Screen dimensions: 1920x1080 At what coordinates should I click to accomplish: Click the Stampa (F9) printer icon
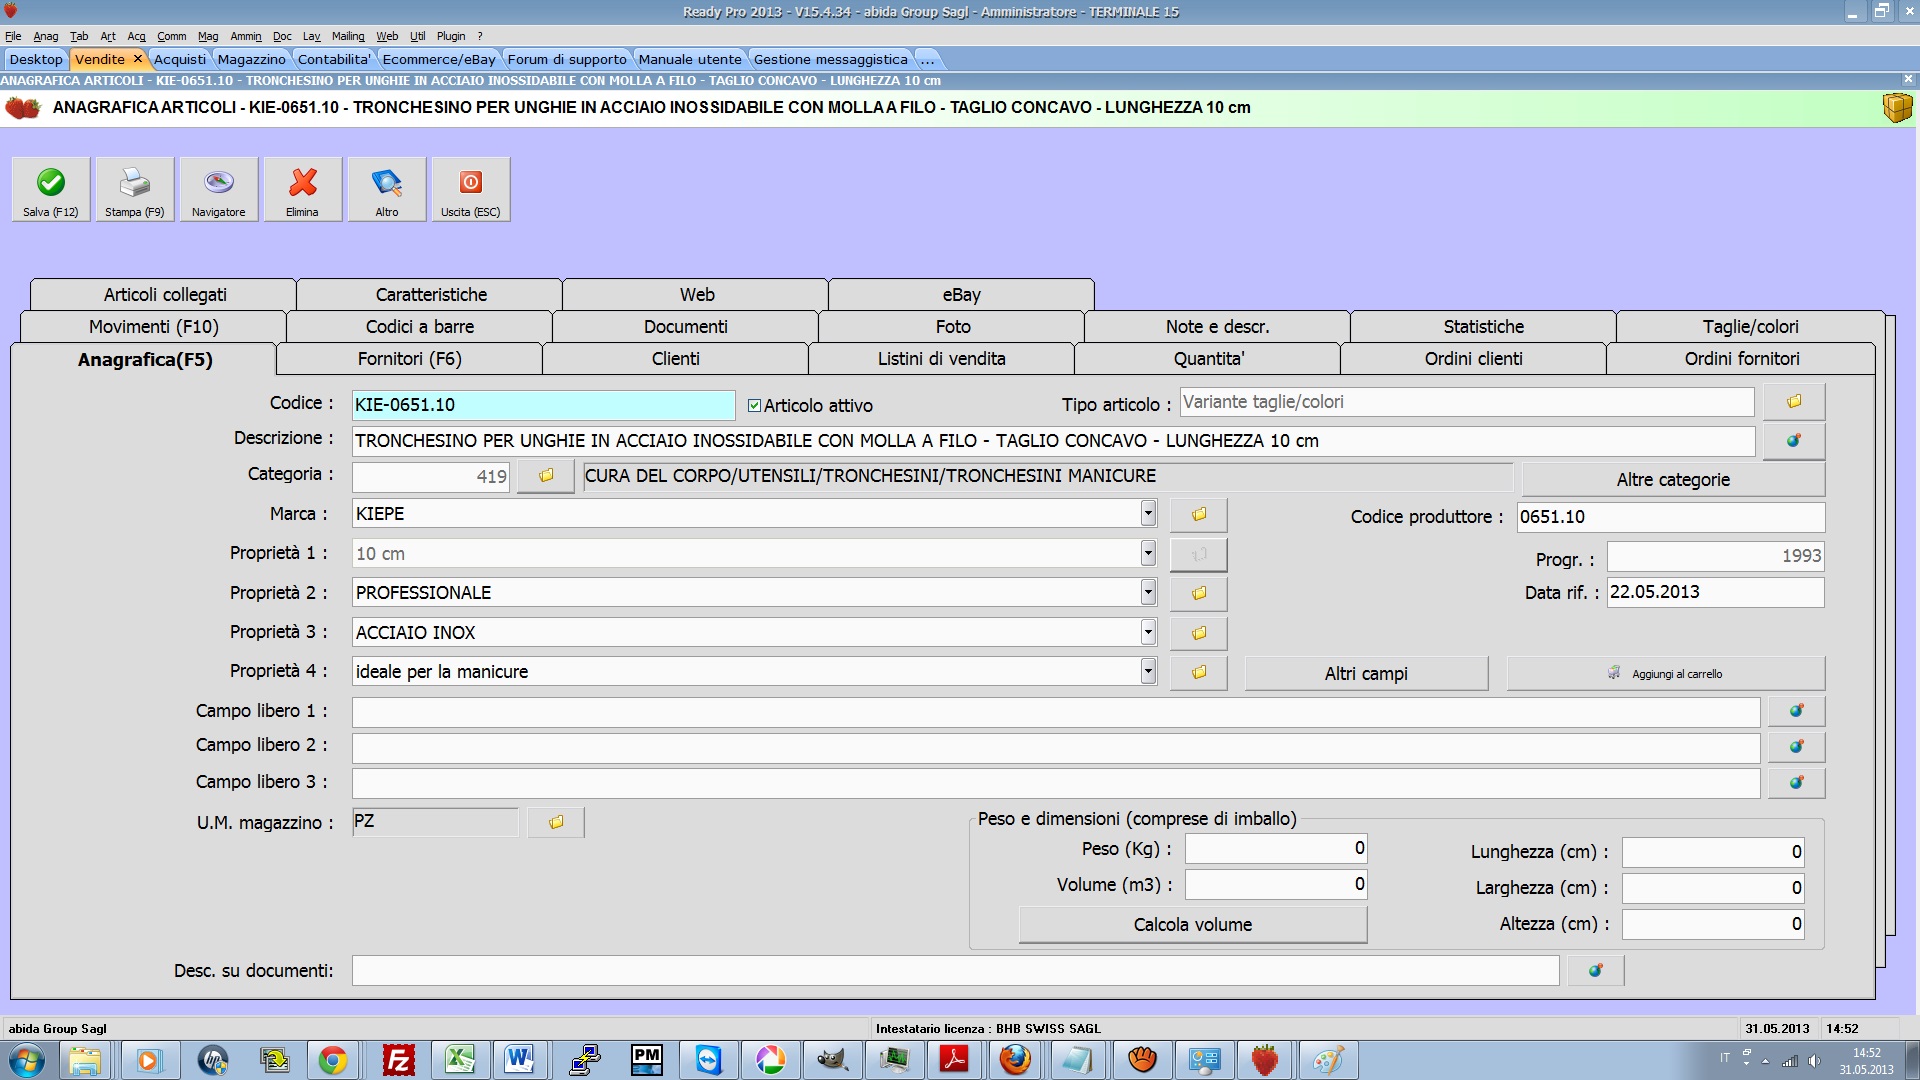(134, 183)
